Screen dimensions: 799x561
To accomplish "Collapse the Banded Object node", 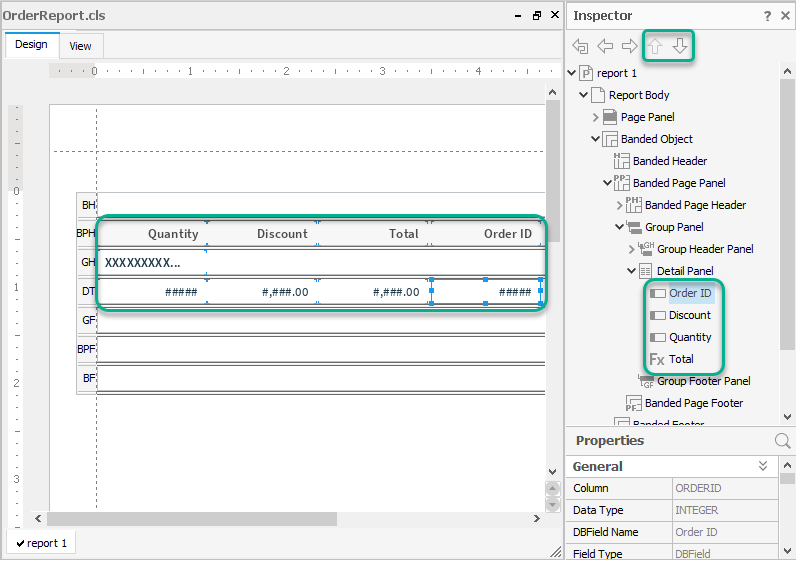I will [x=595, y=139].
